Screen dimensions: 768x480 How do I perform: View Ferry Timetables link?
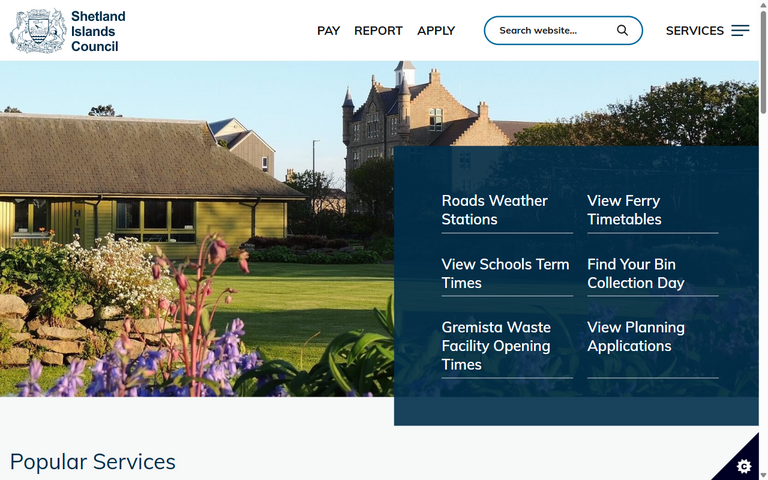pyautogui.click(x=624, y=210)
